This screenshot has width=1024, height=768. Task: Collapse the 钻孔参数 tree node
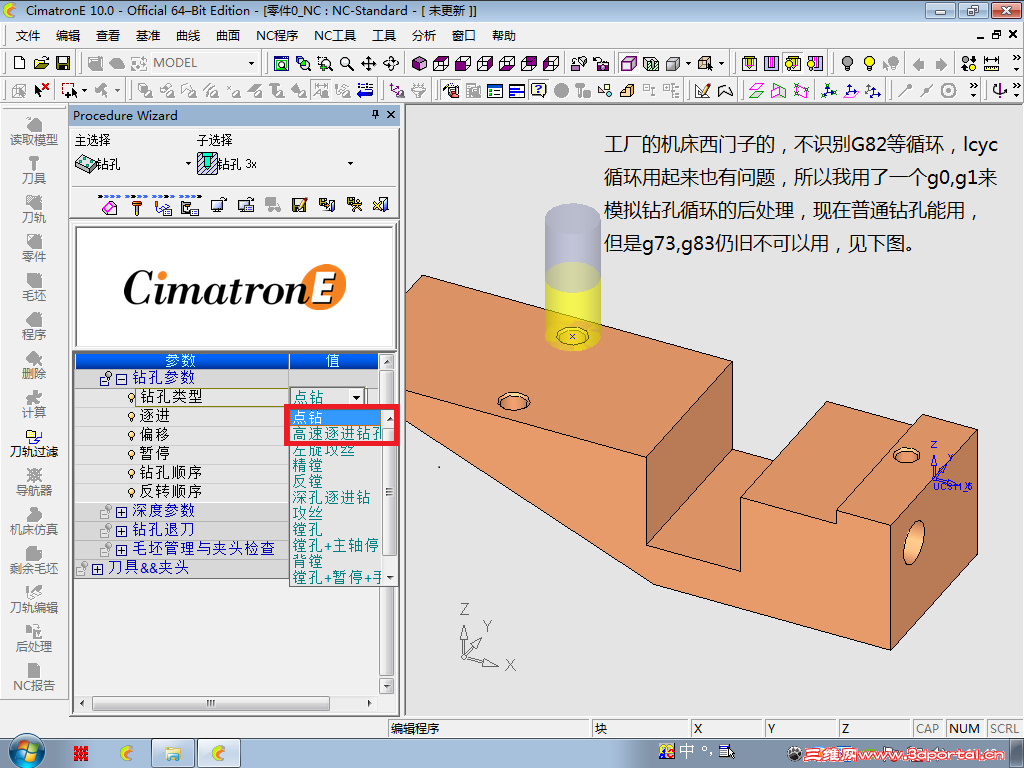[121, 379]
